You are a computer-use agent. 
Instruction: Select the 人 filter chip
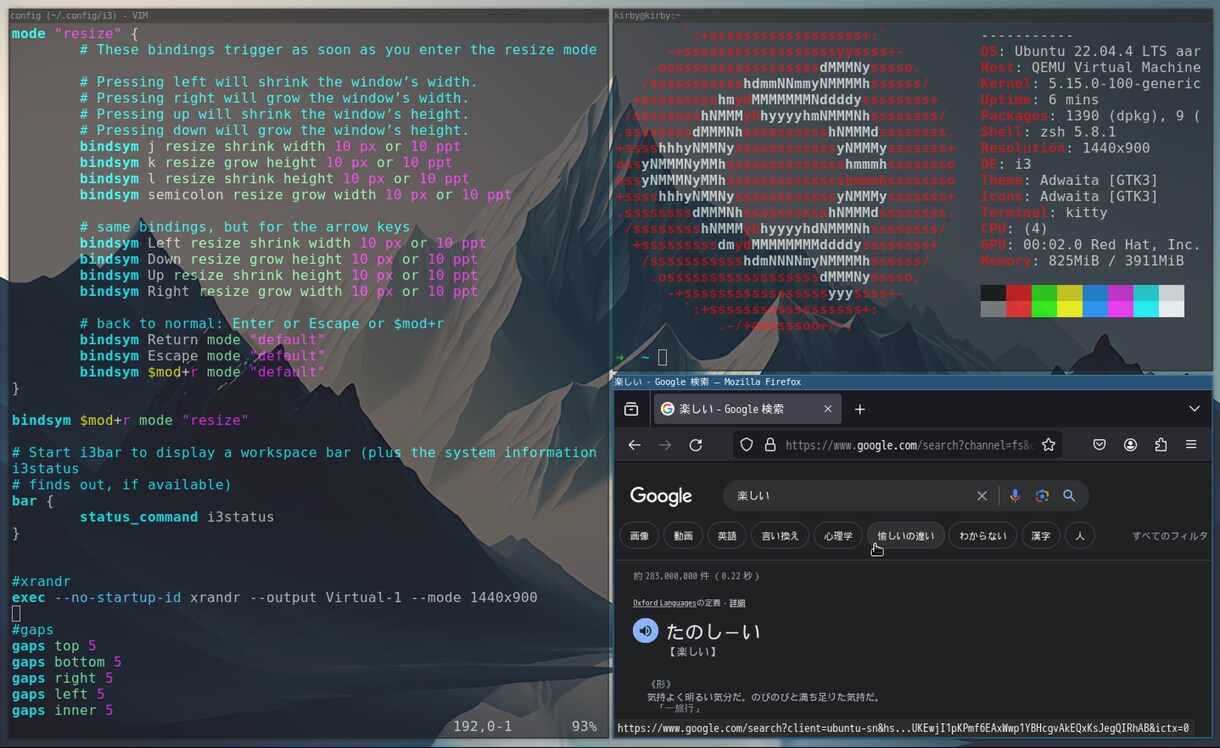click(x=1080, y=536)
